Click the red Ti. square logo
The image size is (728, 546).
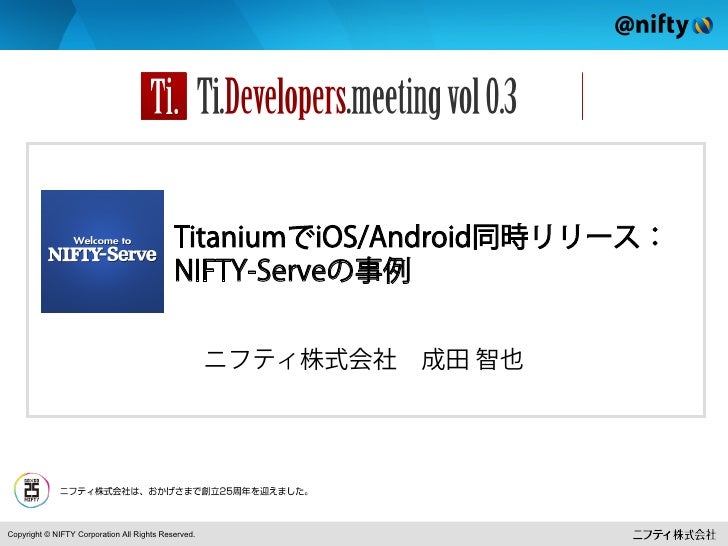(x=164, y=96)
